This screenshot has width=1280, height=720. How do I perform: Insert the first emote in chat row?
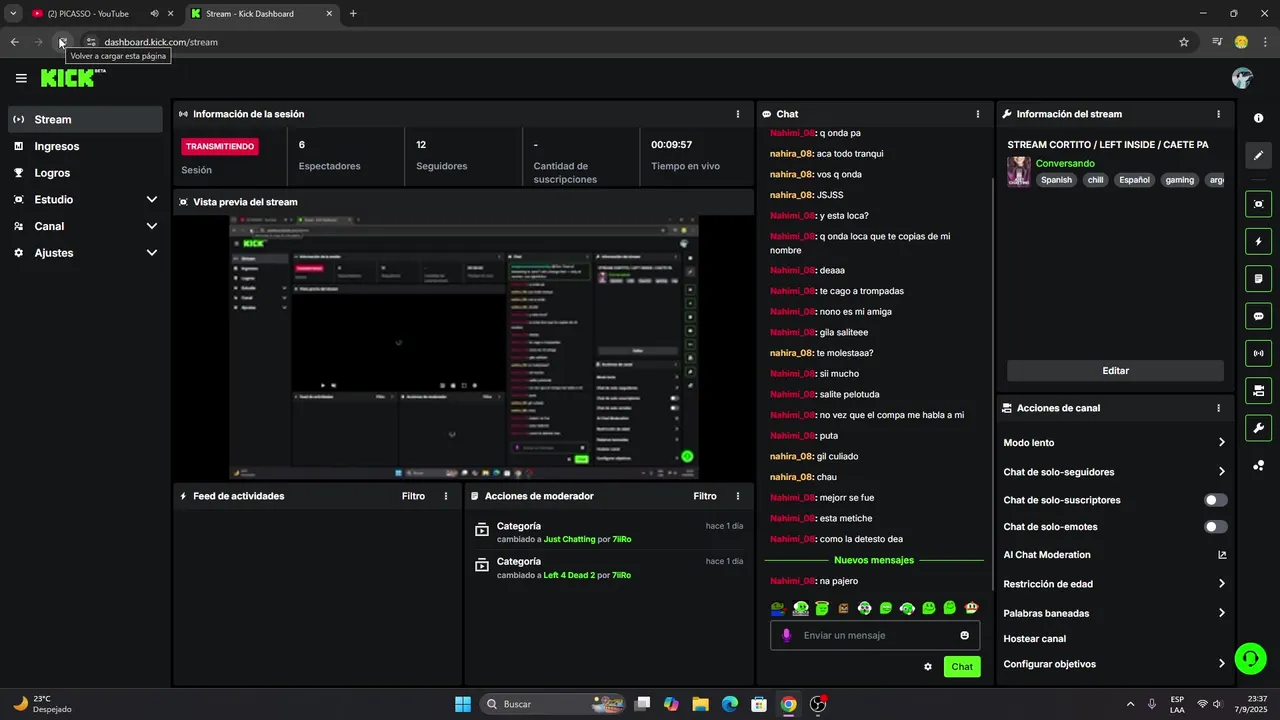778,608
